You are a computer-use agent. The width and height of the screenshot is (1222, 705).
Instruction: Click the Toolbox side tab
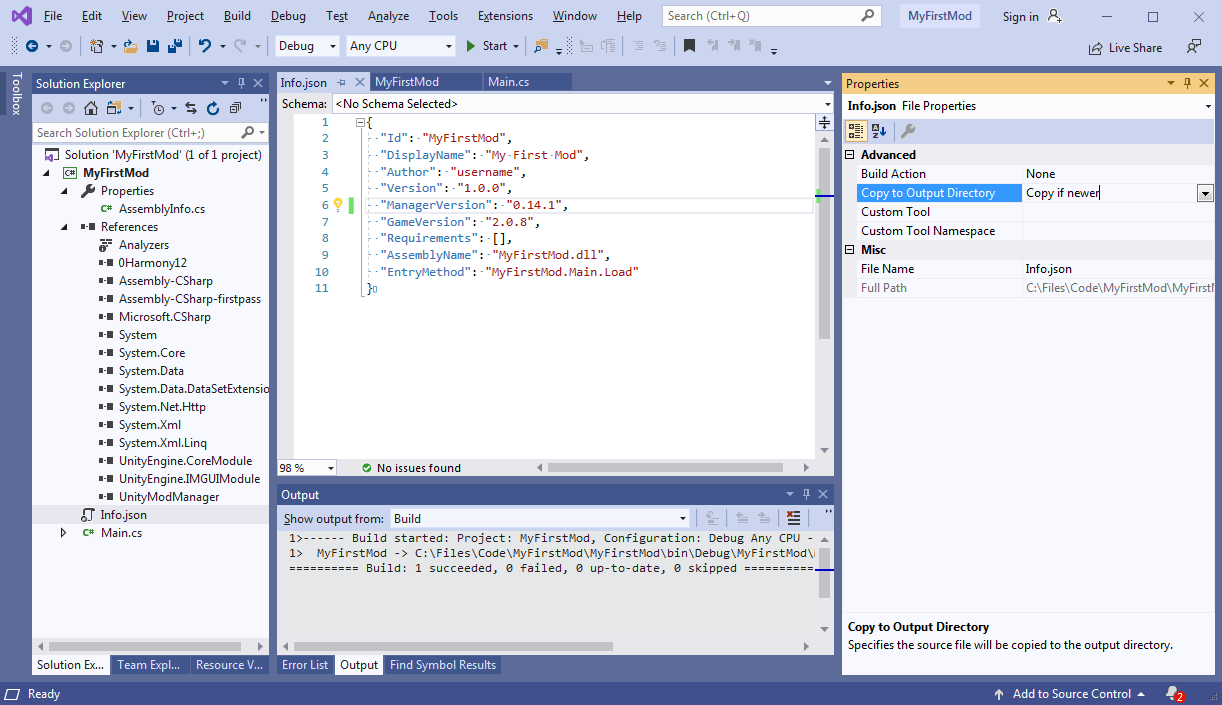[15, 93]
